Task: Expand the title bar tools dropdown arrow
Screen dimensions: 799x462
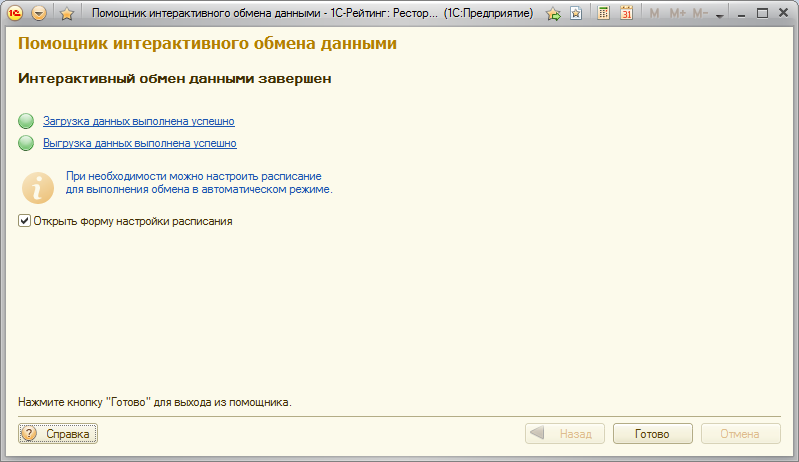Action: pyautogui.click(x=722, y=13)
